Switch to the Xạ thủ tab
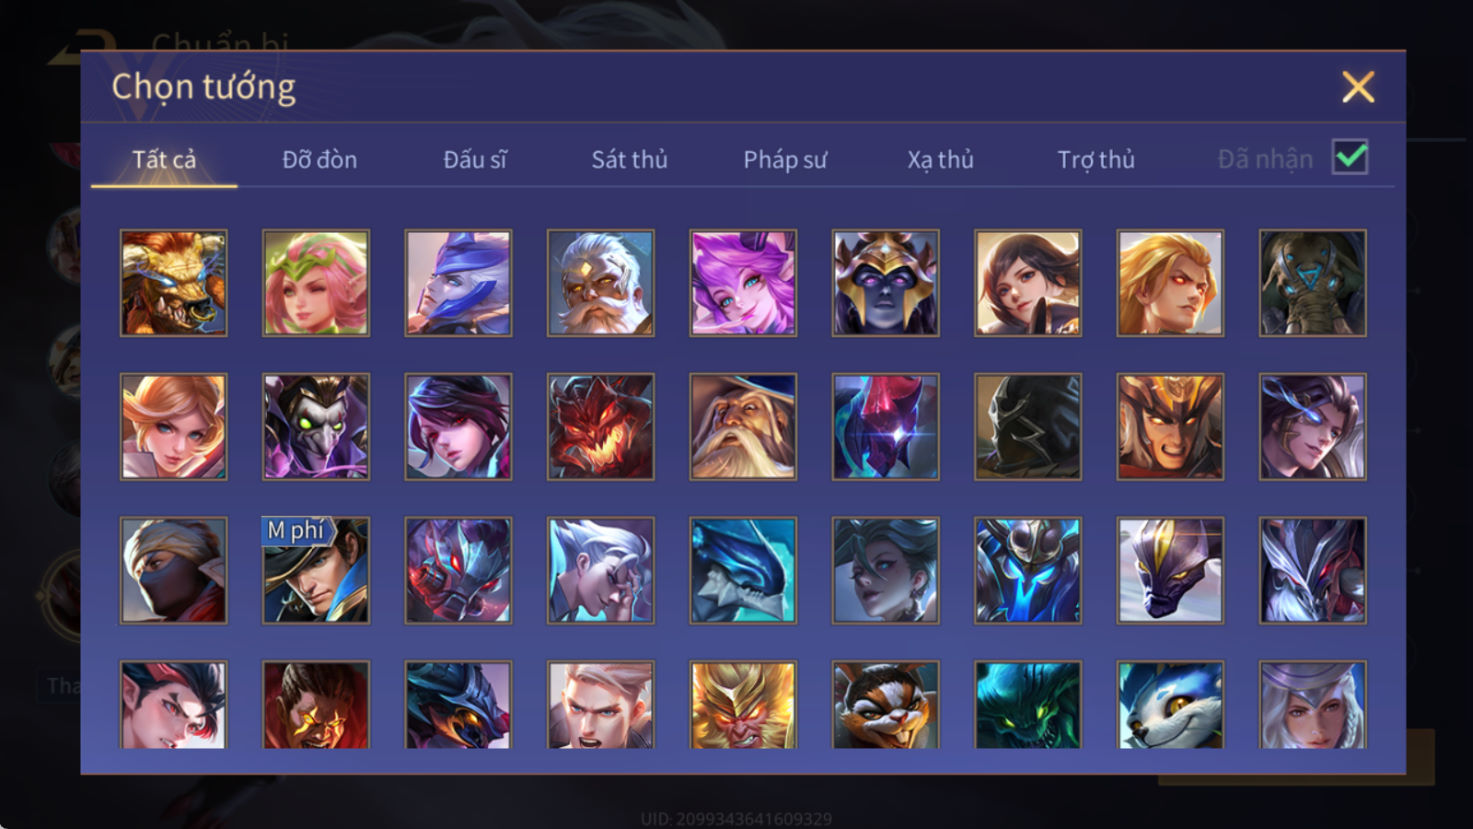1473x829 pixels. coord(940,160)
